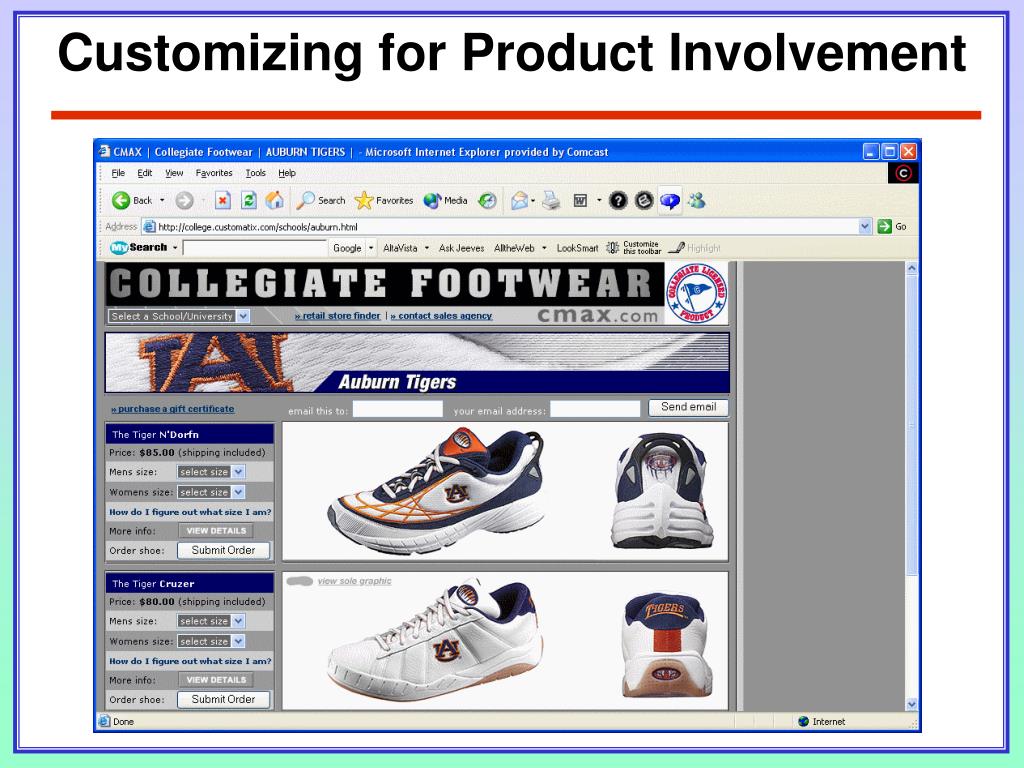The height and width of the screenshot is (768, 1024).
Task: Expand the MySearch dropdown arrow
Action: coord(175,248)
